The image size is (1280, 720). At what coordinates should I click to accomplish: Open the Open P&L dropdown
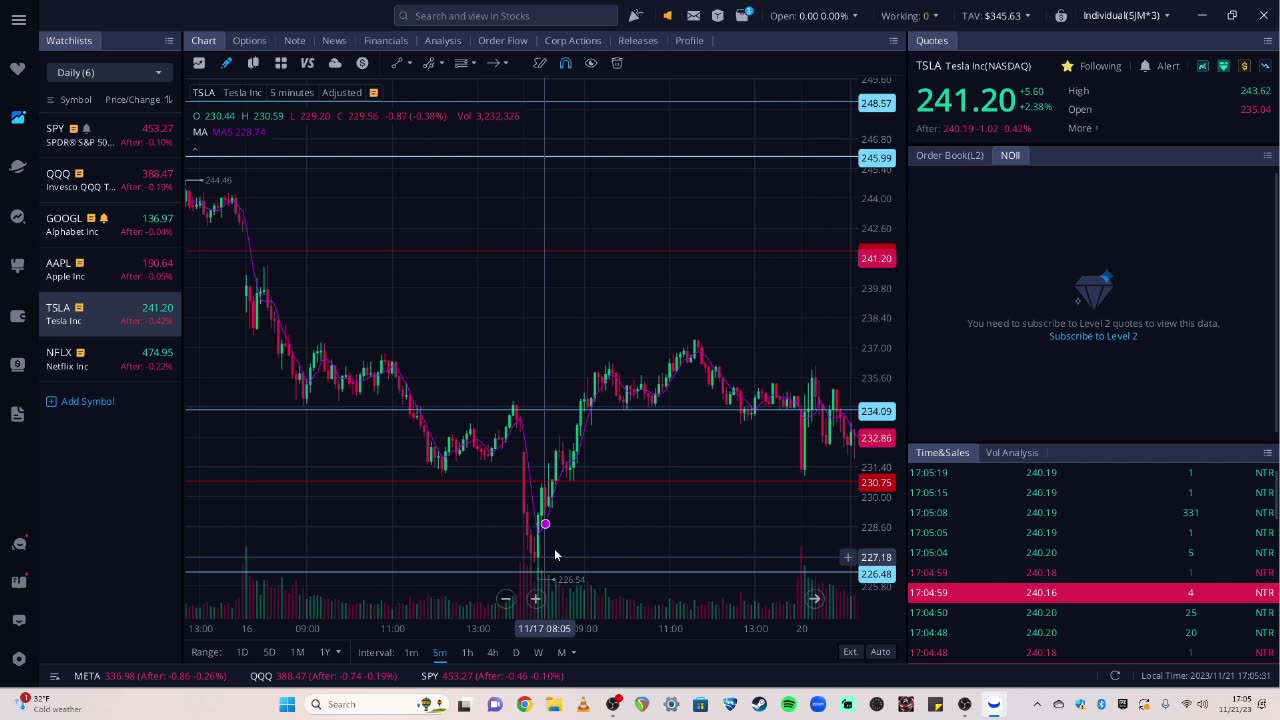(x=813, y=15)
